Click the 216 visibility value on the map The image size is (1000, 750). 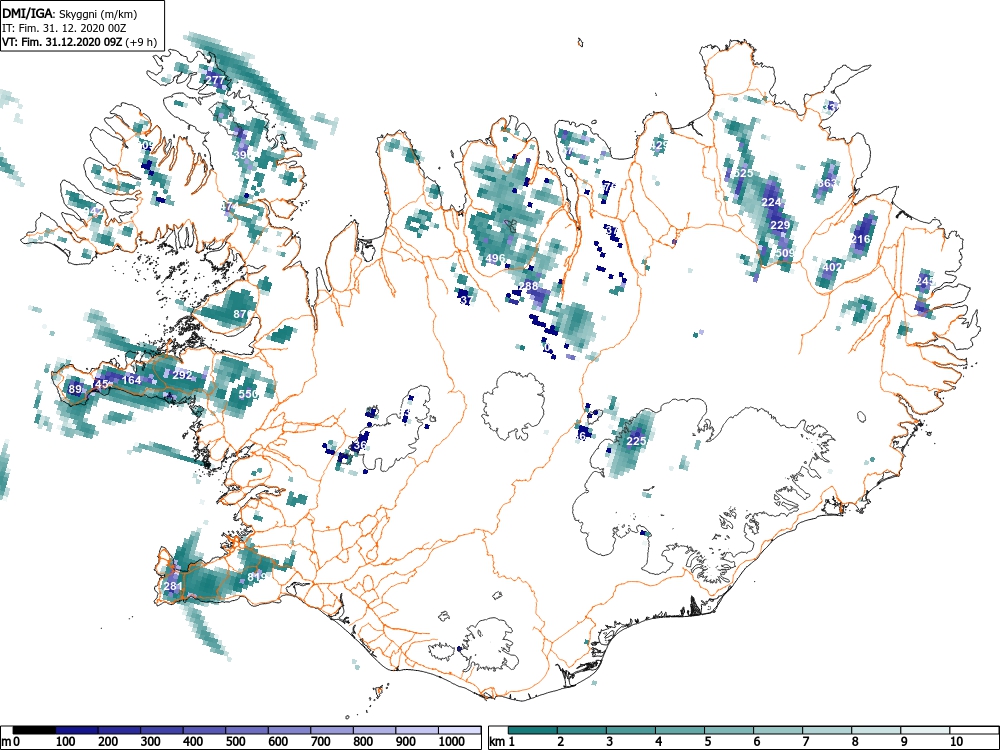[861, 239]
